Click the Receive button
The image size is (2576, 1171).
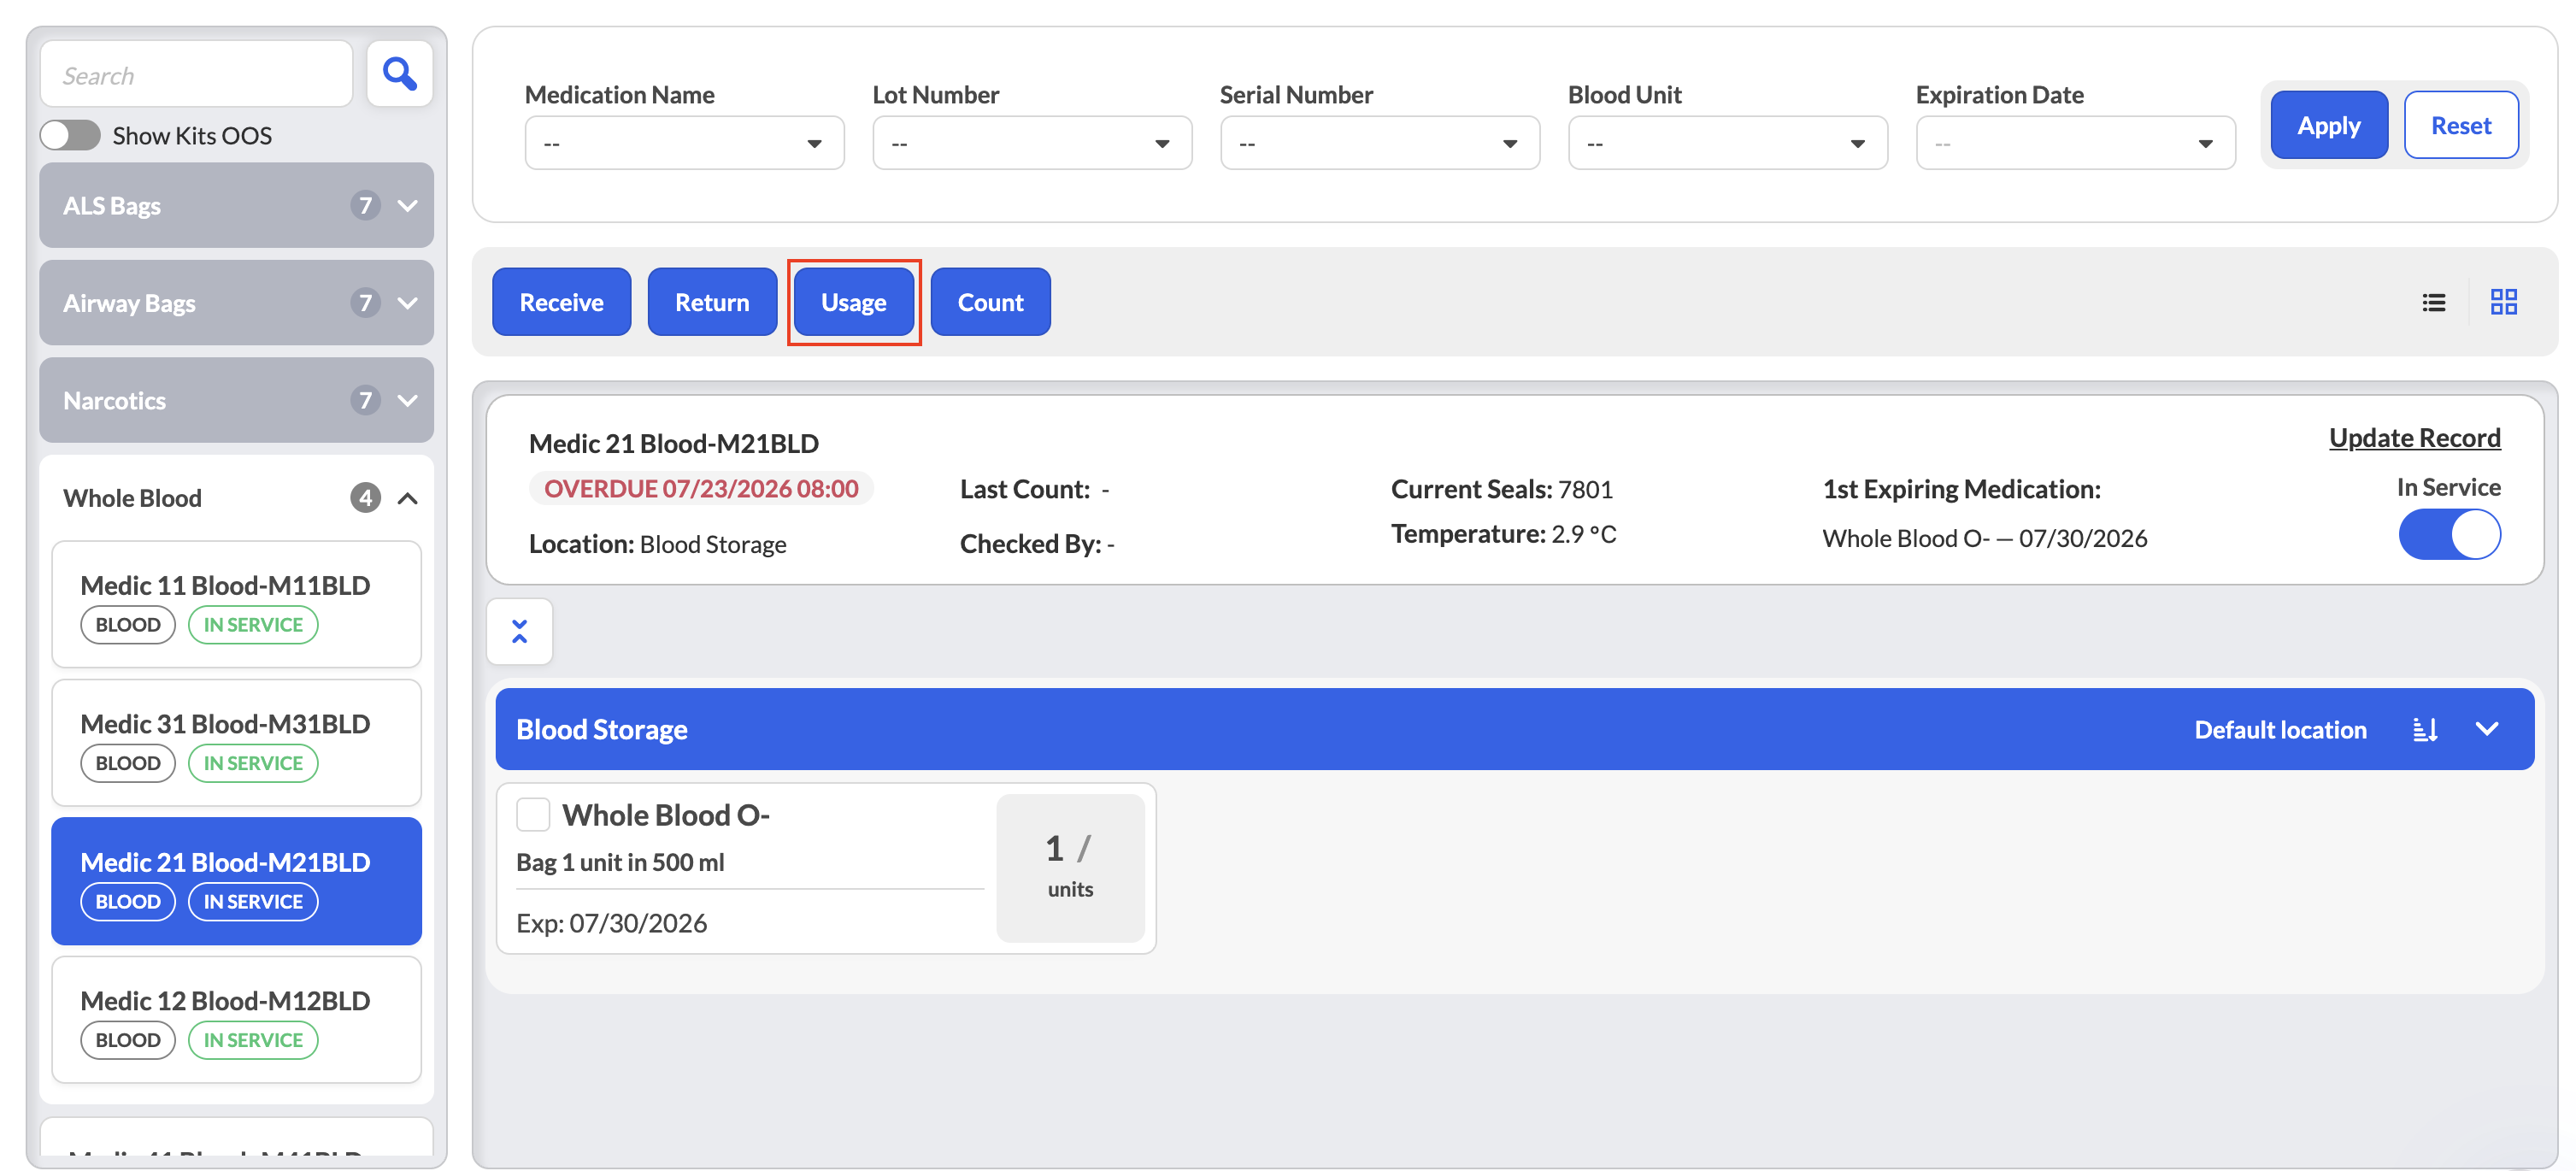tap(561, 302)
